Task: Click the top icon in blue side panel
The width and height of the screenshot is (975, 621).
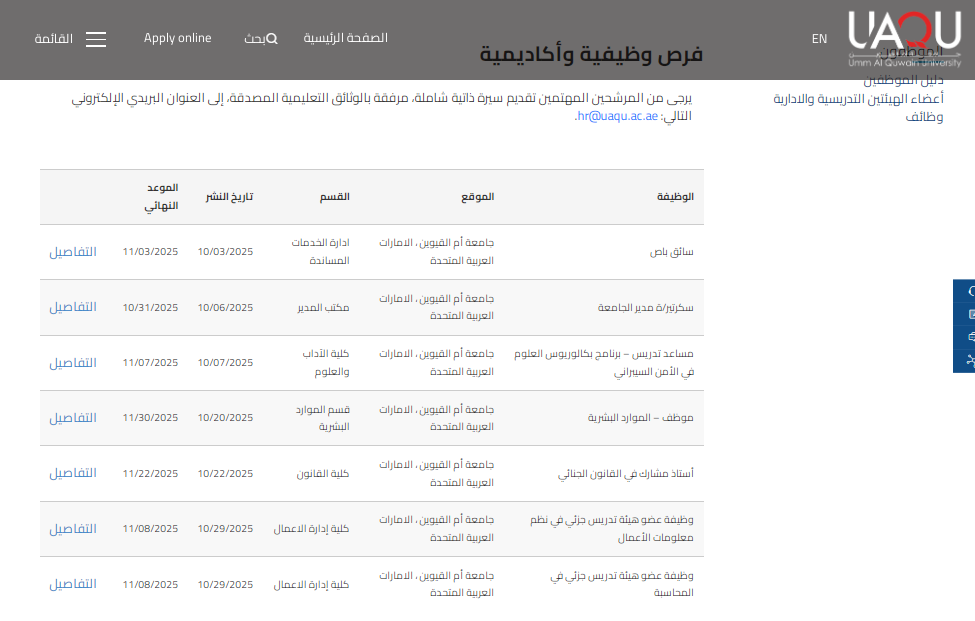Action: tap(969, 291)
